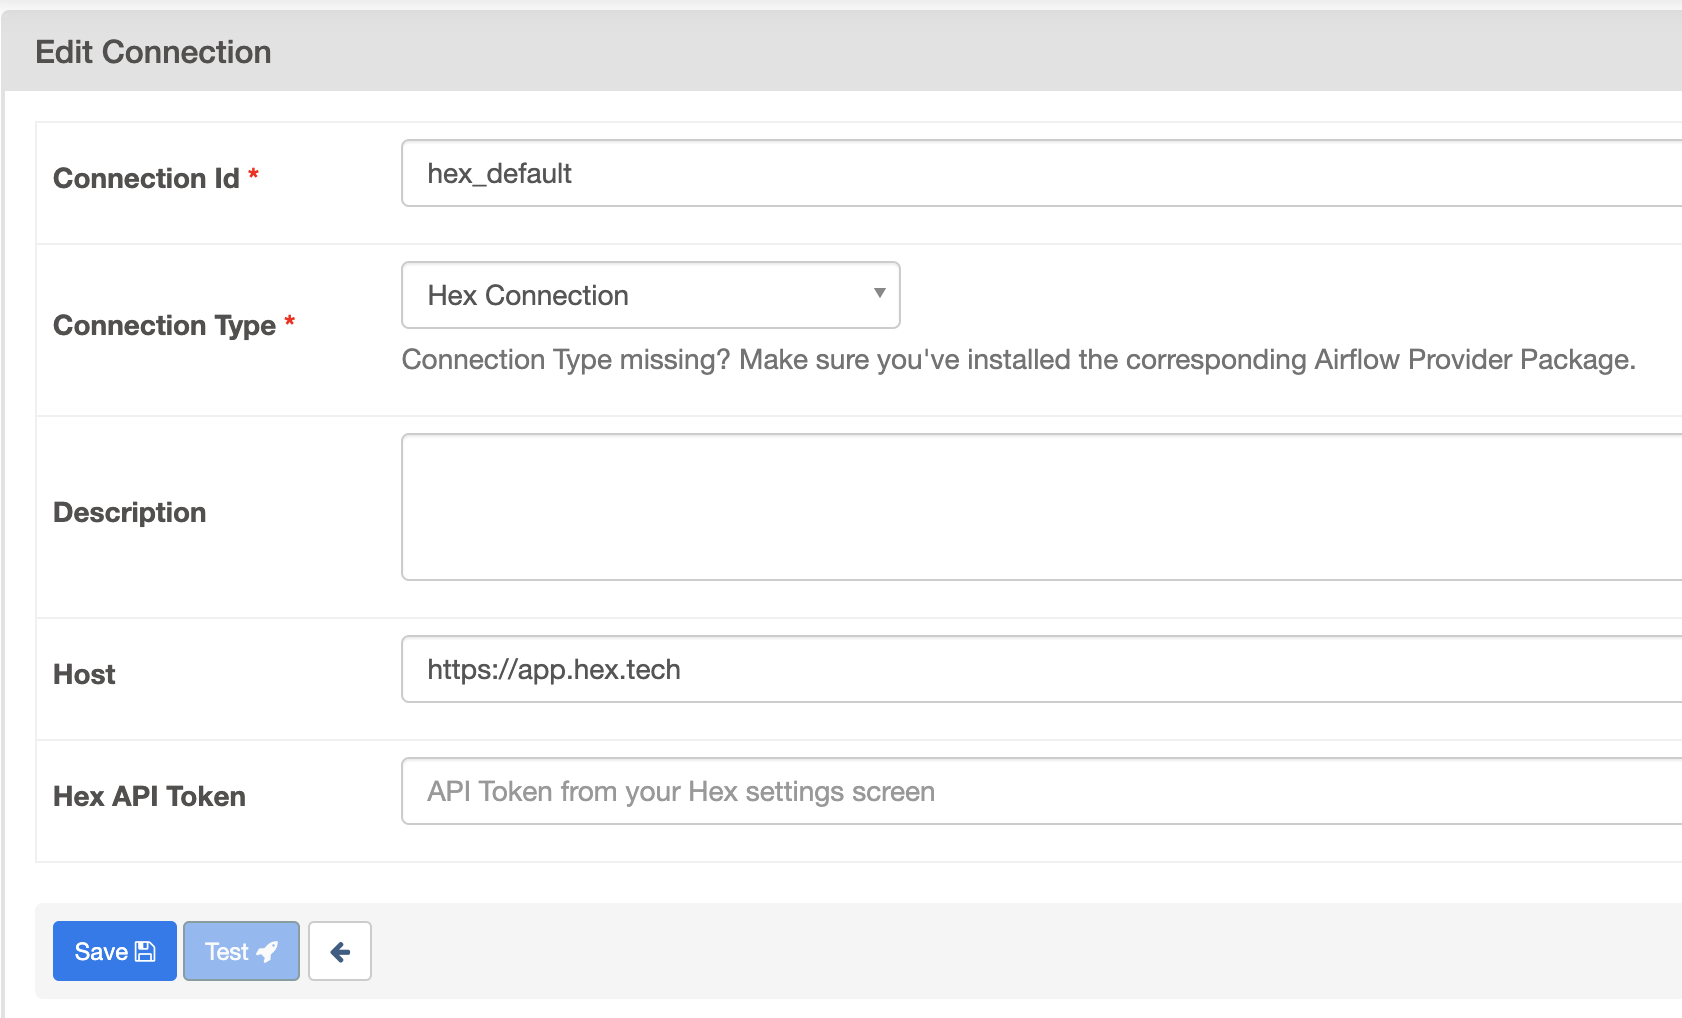1682x1018 pixels.
Task: Click the Host label
Action: click(x=84, y=675)
